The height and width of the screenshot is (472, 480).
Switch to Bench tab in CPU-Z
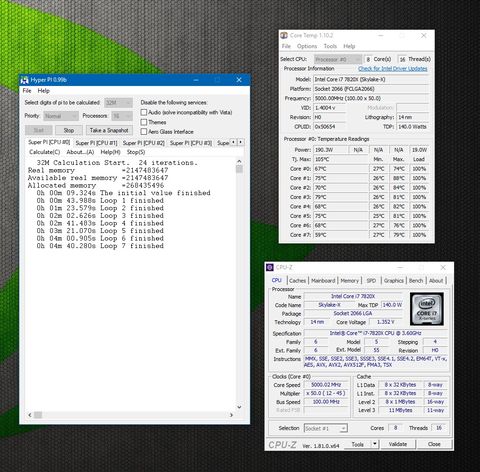tap(416, 281)
